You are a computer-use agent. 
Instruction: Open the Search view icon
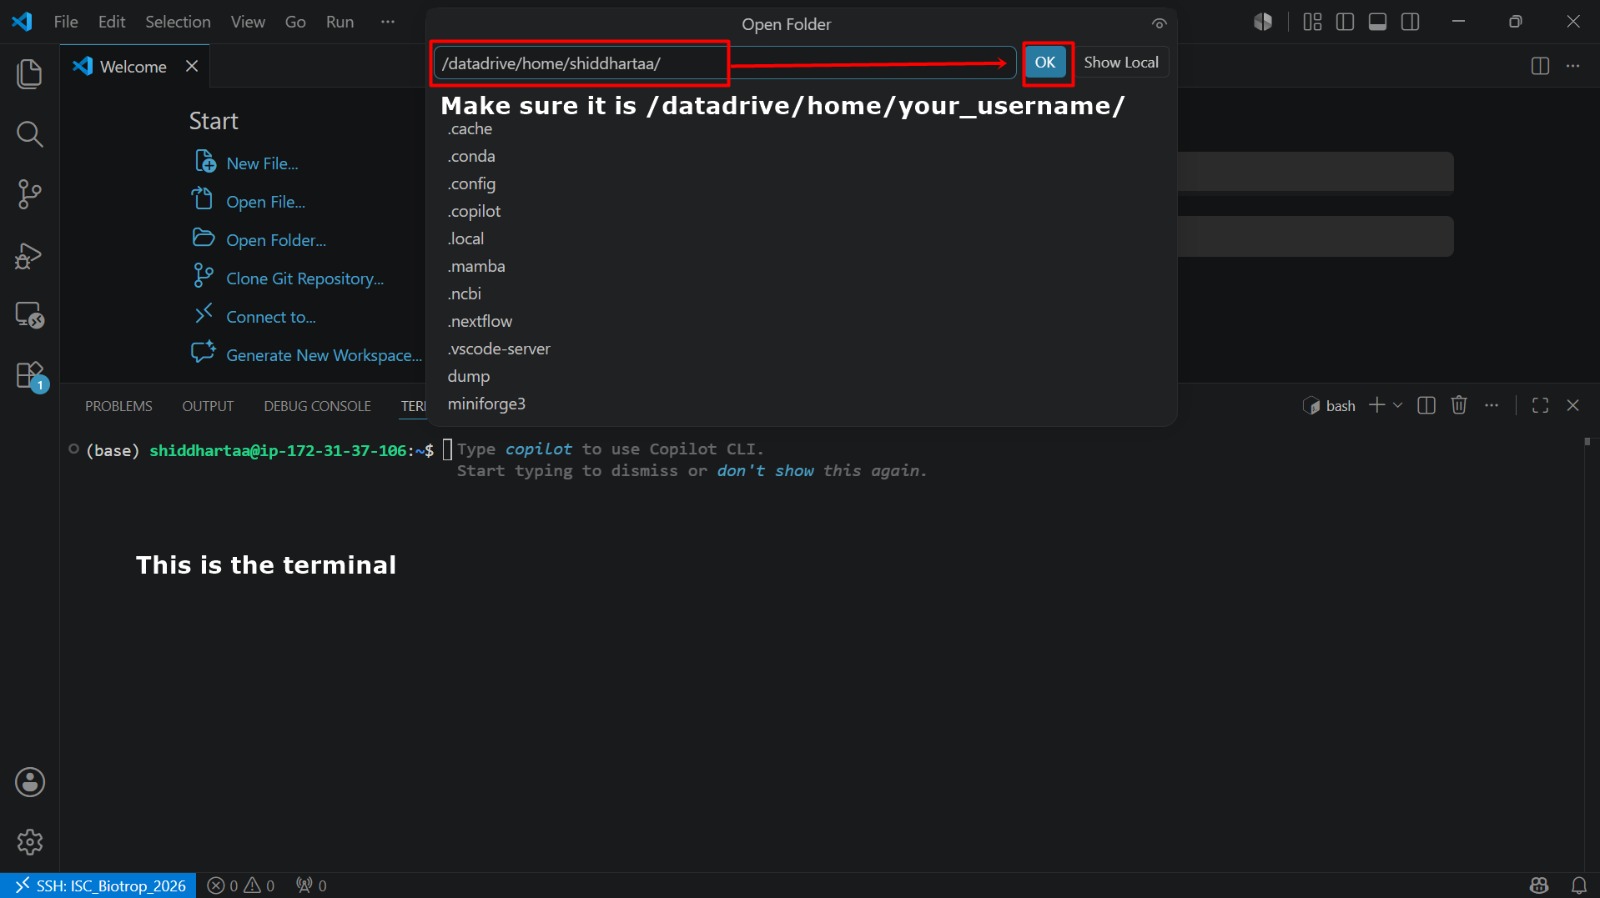[29, 134]
